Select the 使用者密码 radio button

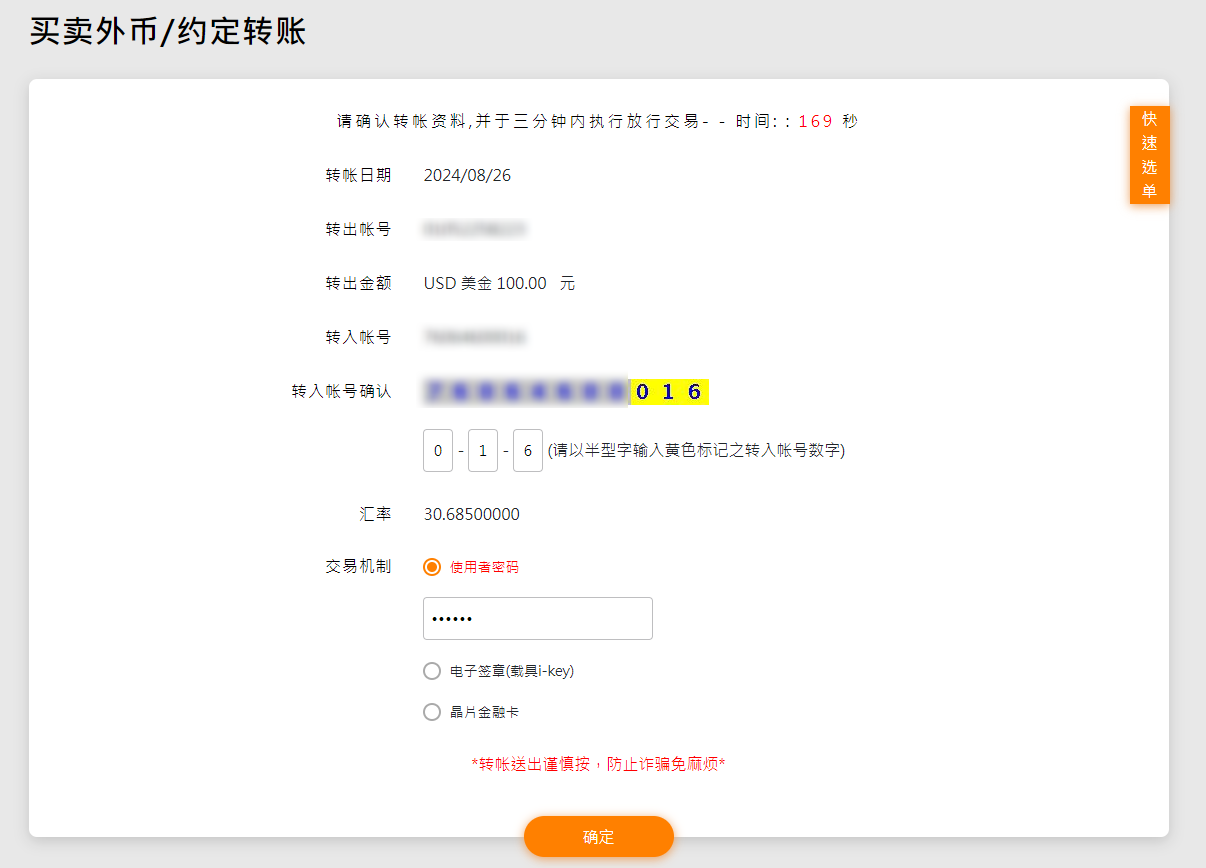point(432,567)
